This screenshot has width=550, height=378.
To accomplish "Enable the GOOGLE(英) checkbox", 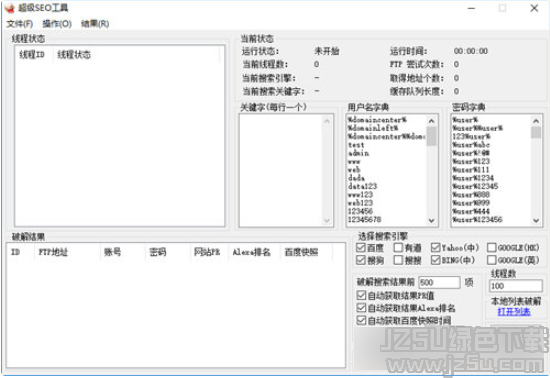I will pyautogui.click(x=492, y=260).
